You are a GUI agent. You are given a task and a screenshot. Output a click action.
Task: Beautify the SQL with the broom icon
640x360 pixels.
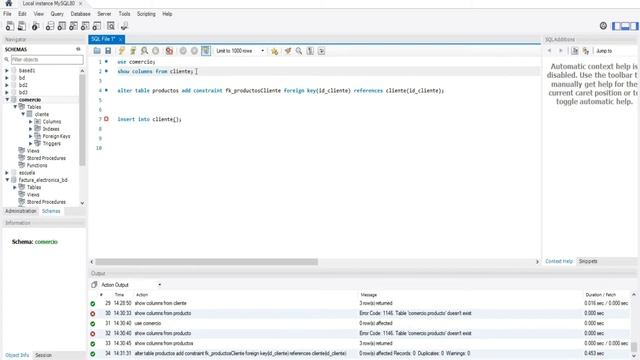288,51
